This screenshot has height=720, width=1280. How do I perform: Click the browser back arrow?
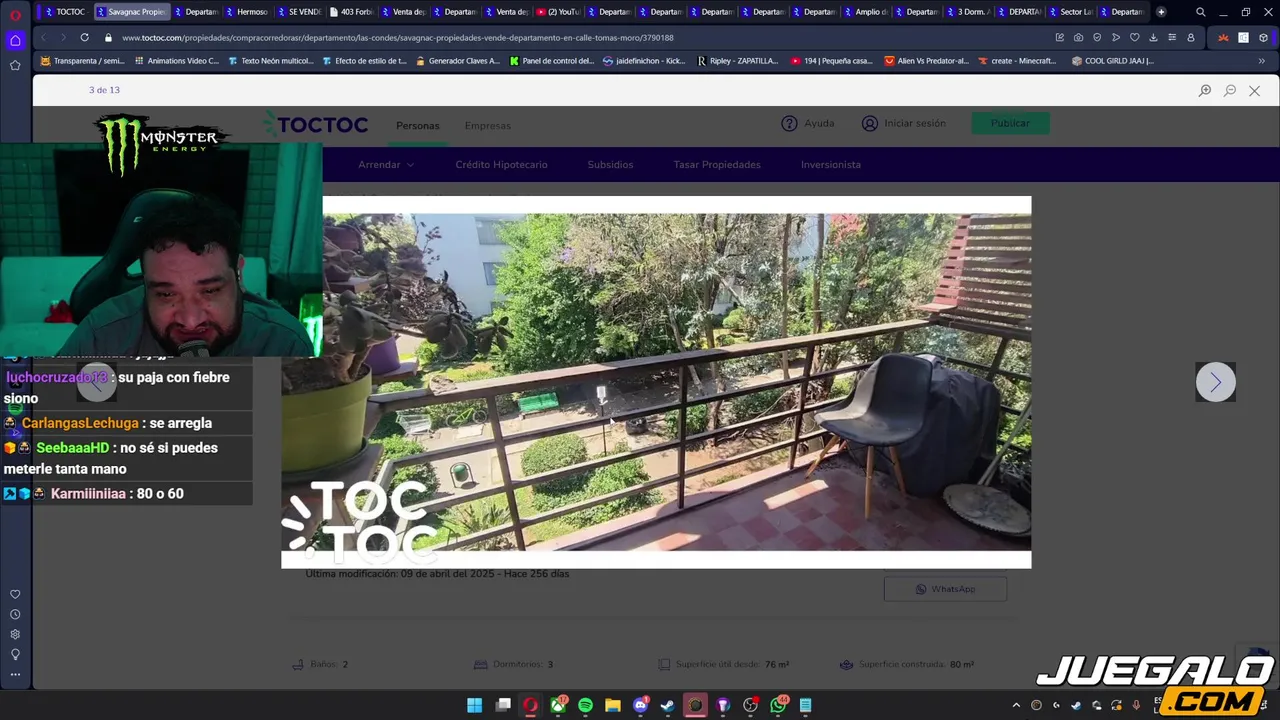coord(43,37)
